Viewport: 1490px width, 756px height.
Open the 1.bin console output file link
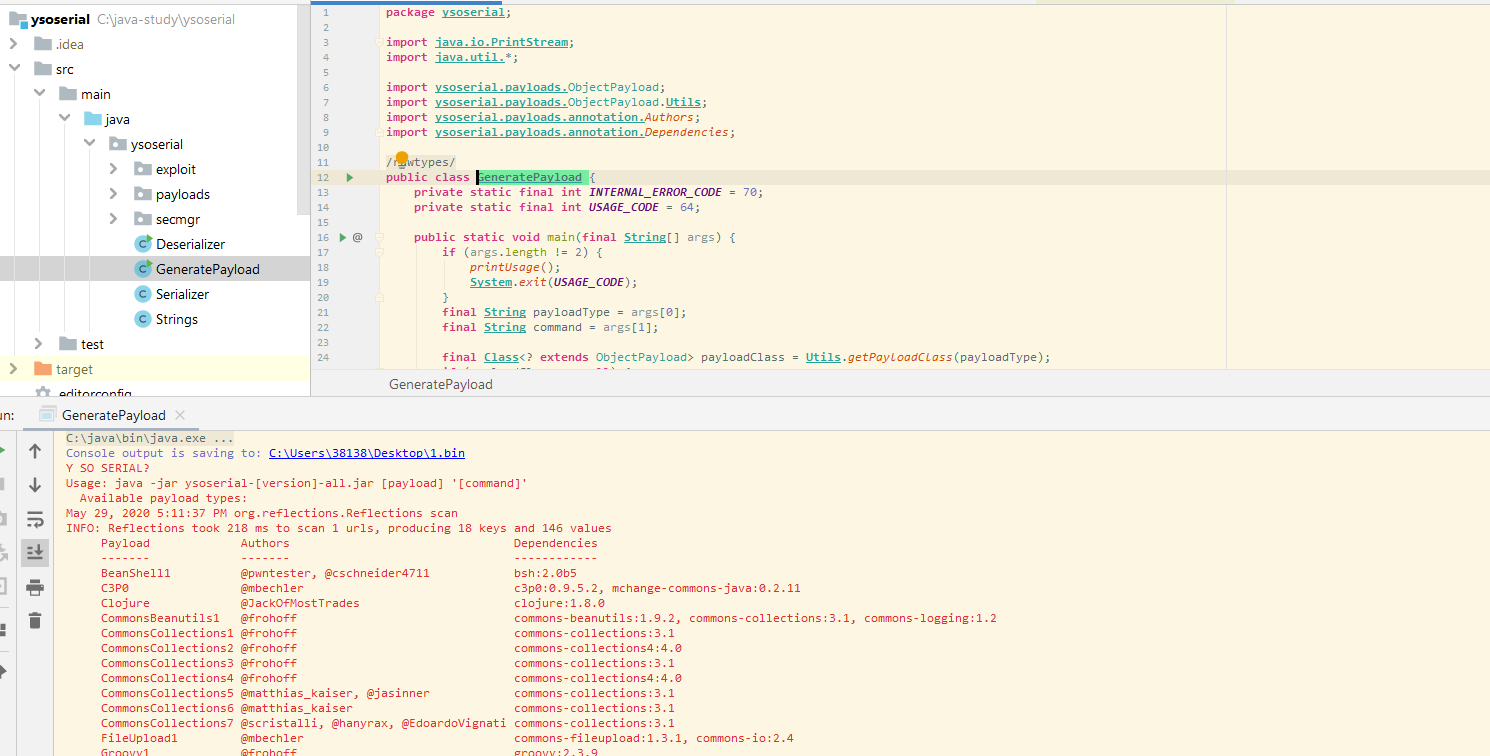pyautogui.click(x=366, y=453)
